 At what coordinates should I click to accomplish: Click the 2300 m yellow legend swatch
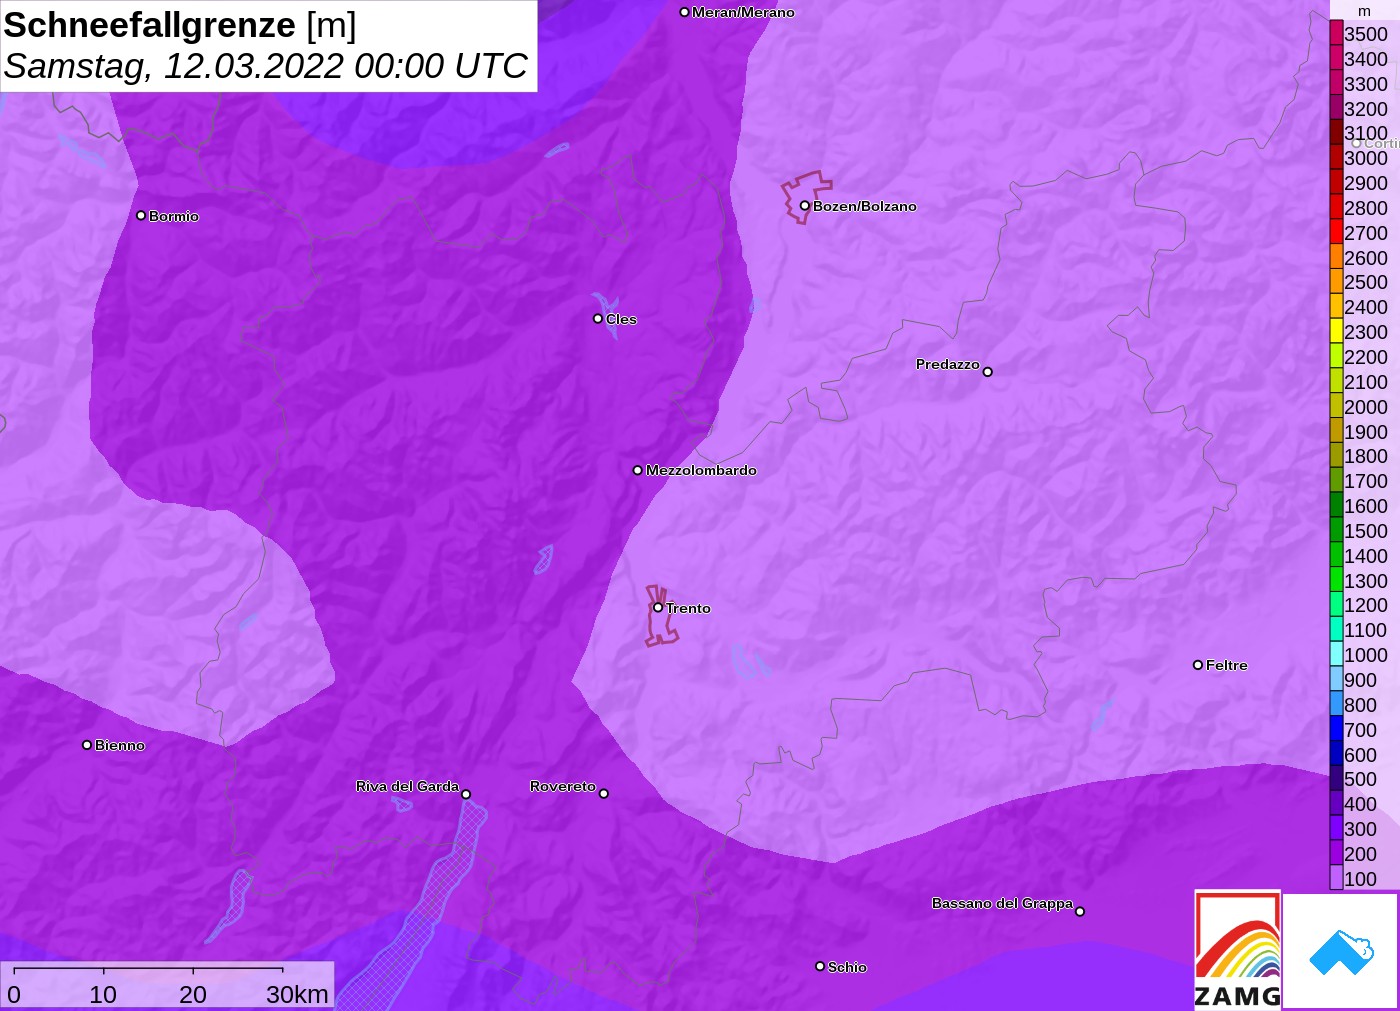pos(1336,331)
